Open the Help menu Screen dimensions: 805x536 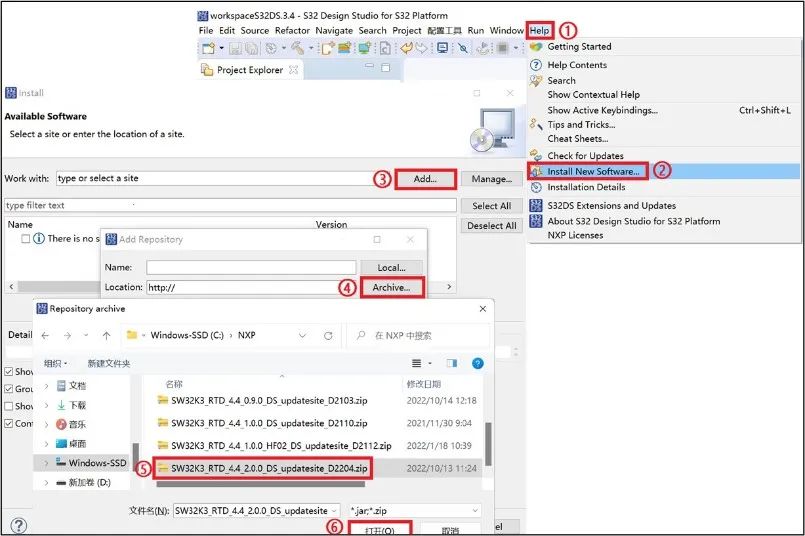[x=540, y=30]
